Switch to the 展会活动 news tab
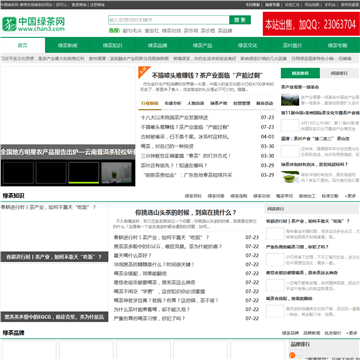Screen dimensions: 360x360 pos(265,103)
